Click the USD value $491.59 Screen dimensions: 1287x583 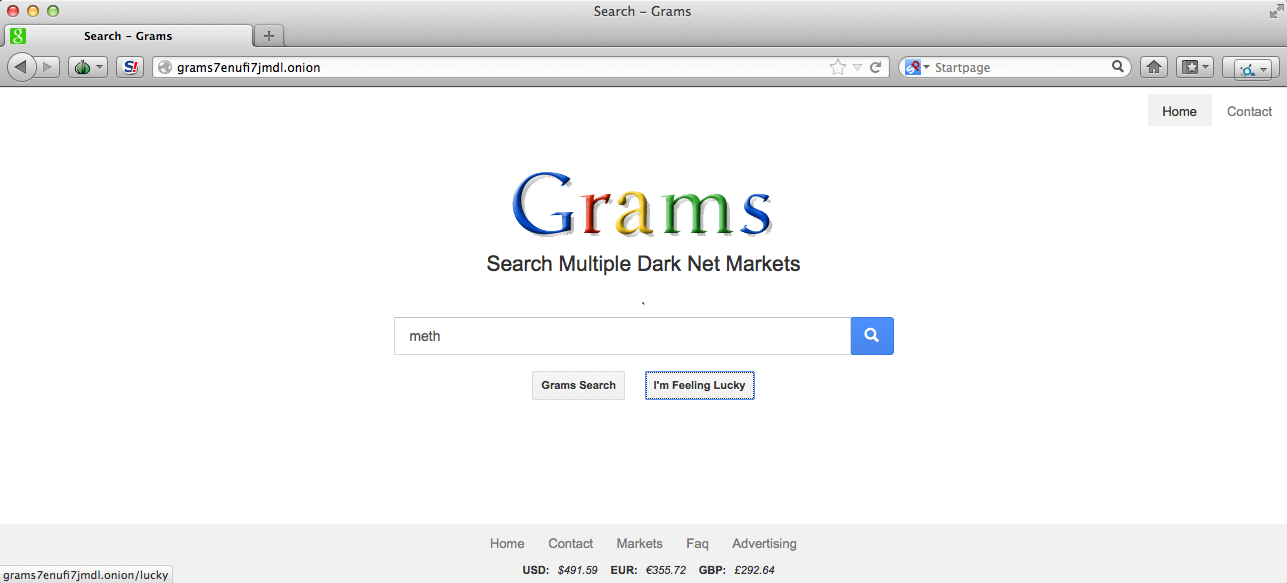[577, 570]
